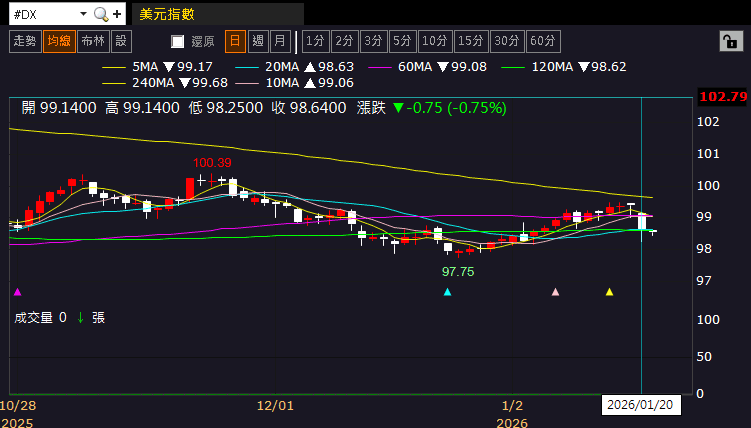Image resolution: width=751 pixels, height=428 pixels.
Task: Open the 設 settings button
Action: (121, 41)
